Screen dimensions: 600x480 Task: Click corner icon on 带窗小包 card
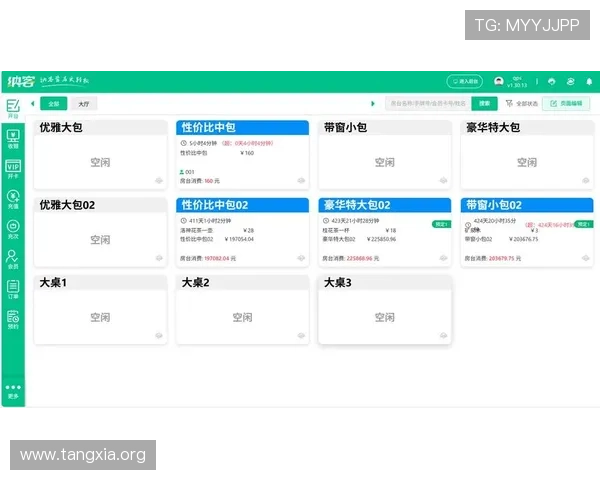[443, 180]
